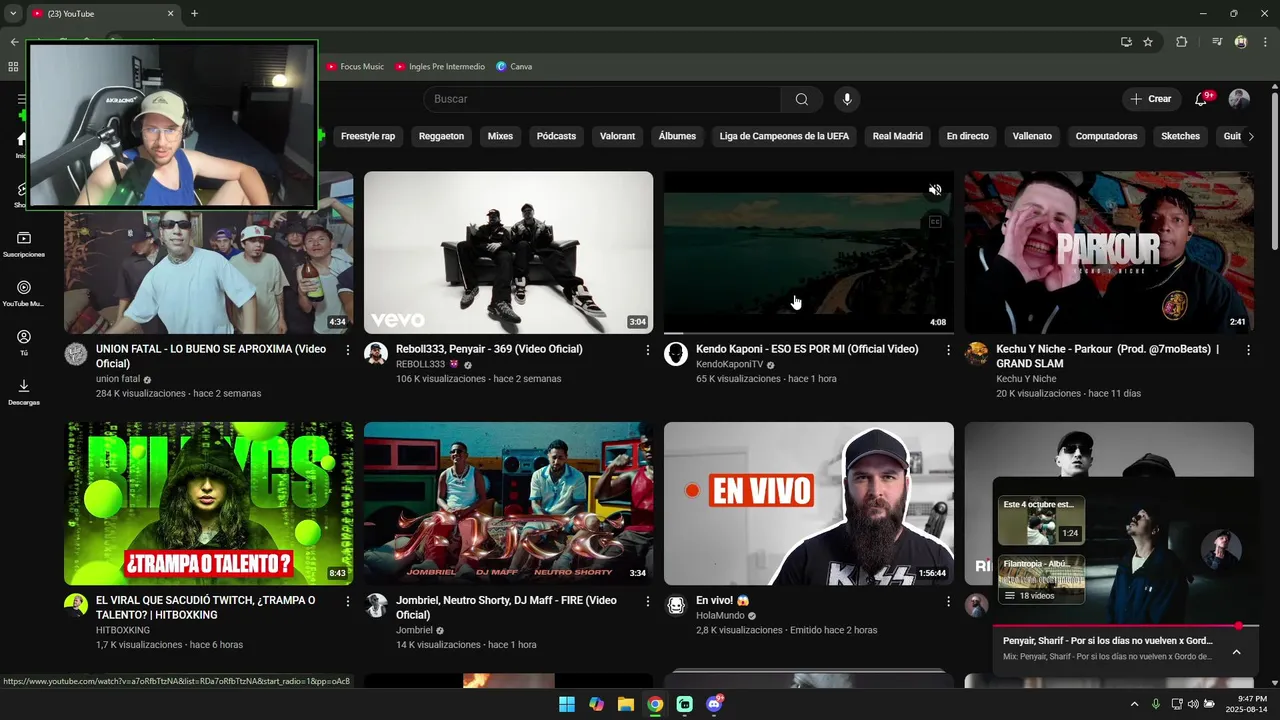Focus the Buscar search field
The image size is (1280, 720).
coord(602,99)
